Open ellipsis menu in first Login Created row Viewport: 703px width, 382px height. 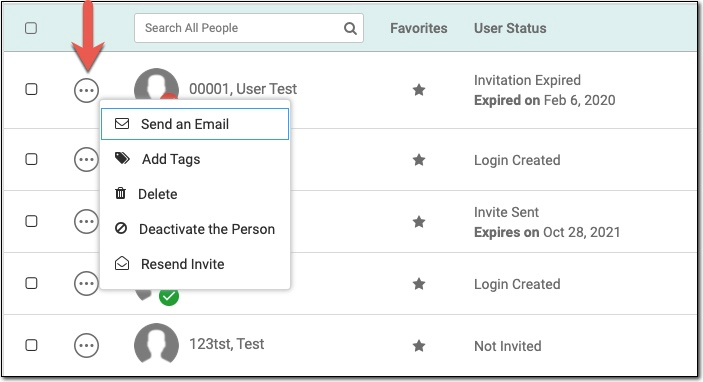point(86,160)
